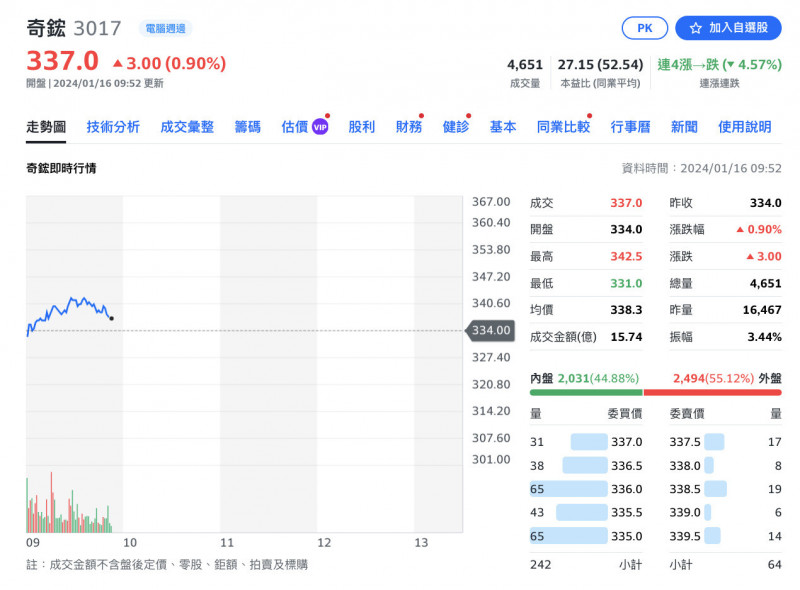Click the 昨量 value 16,467
Image resolution: width=800 pixels, height=590 pixels.
click(762, 310)
